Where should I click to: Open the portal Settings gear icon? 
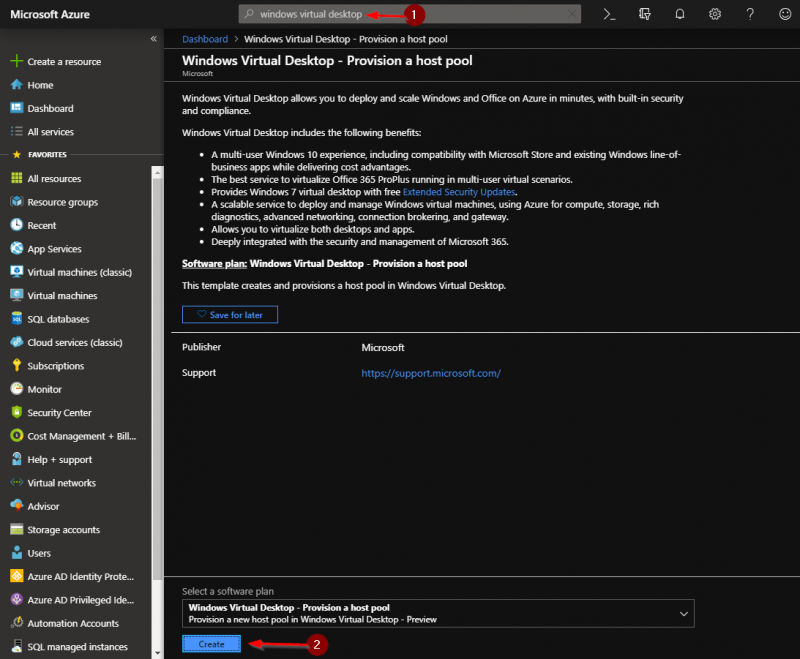pos(716,14)
